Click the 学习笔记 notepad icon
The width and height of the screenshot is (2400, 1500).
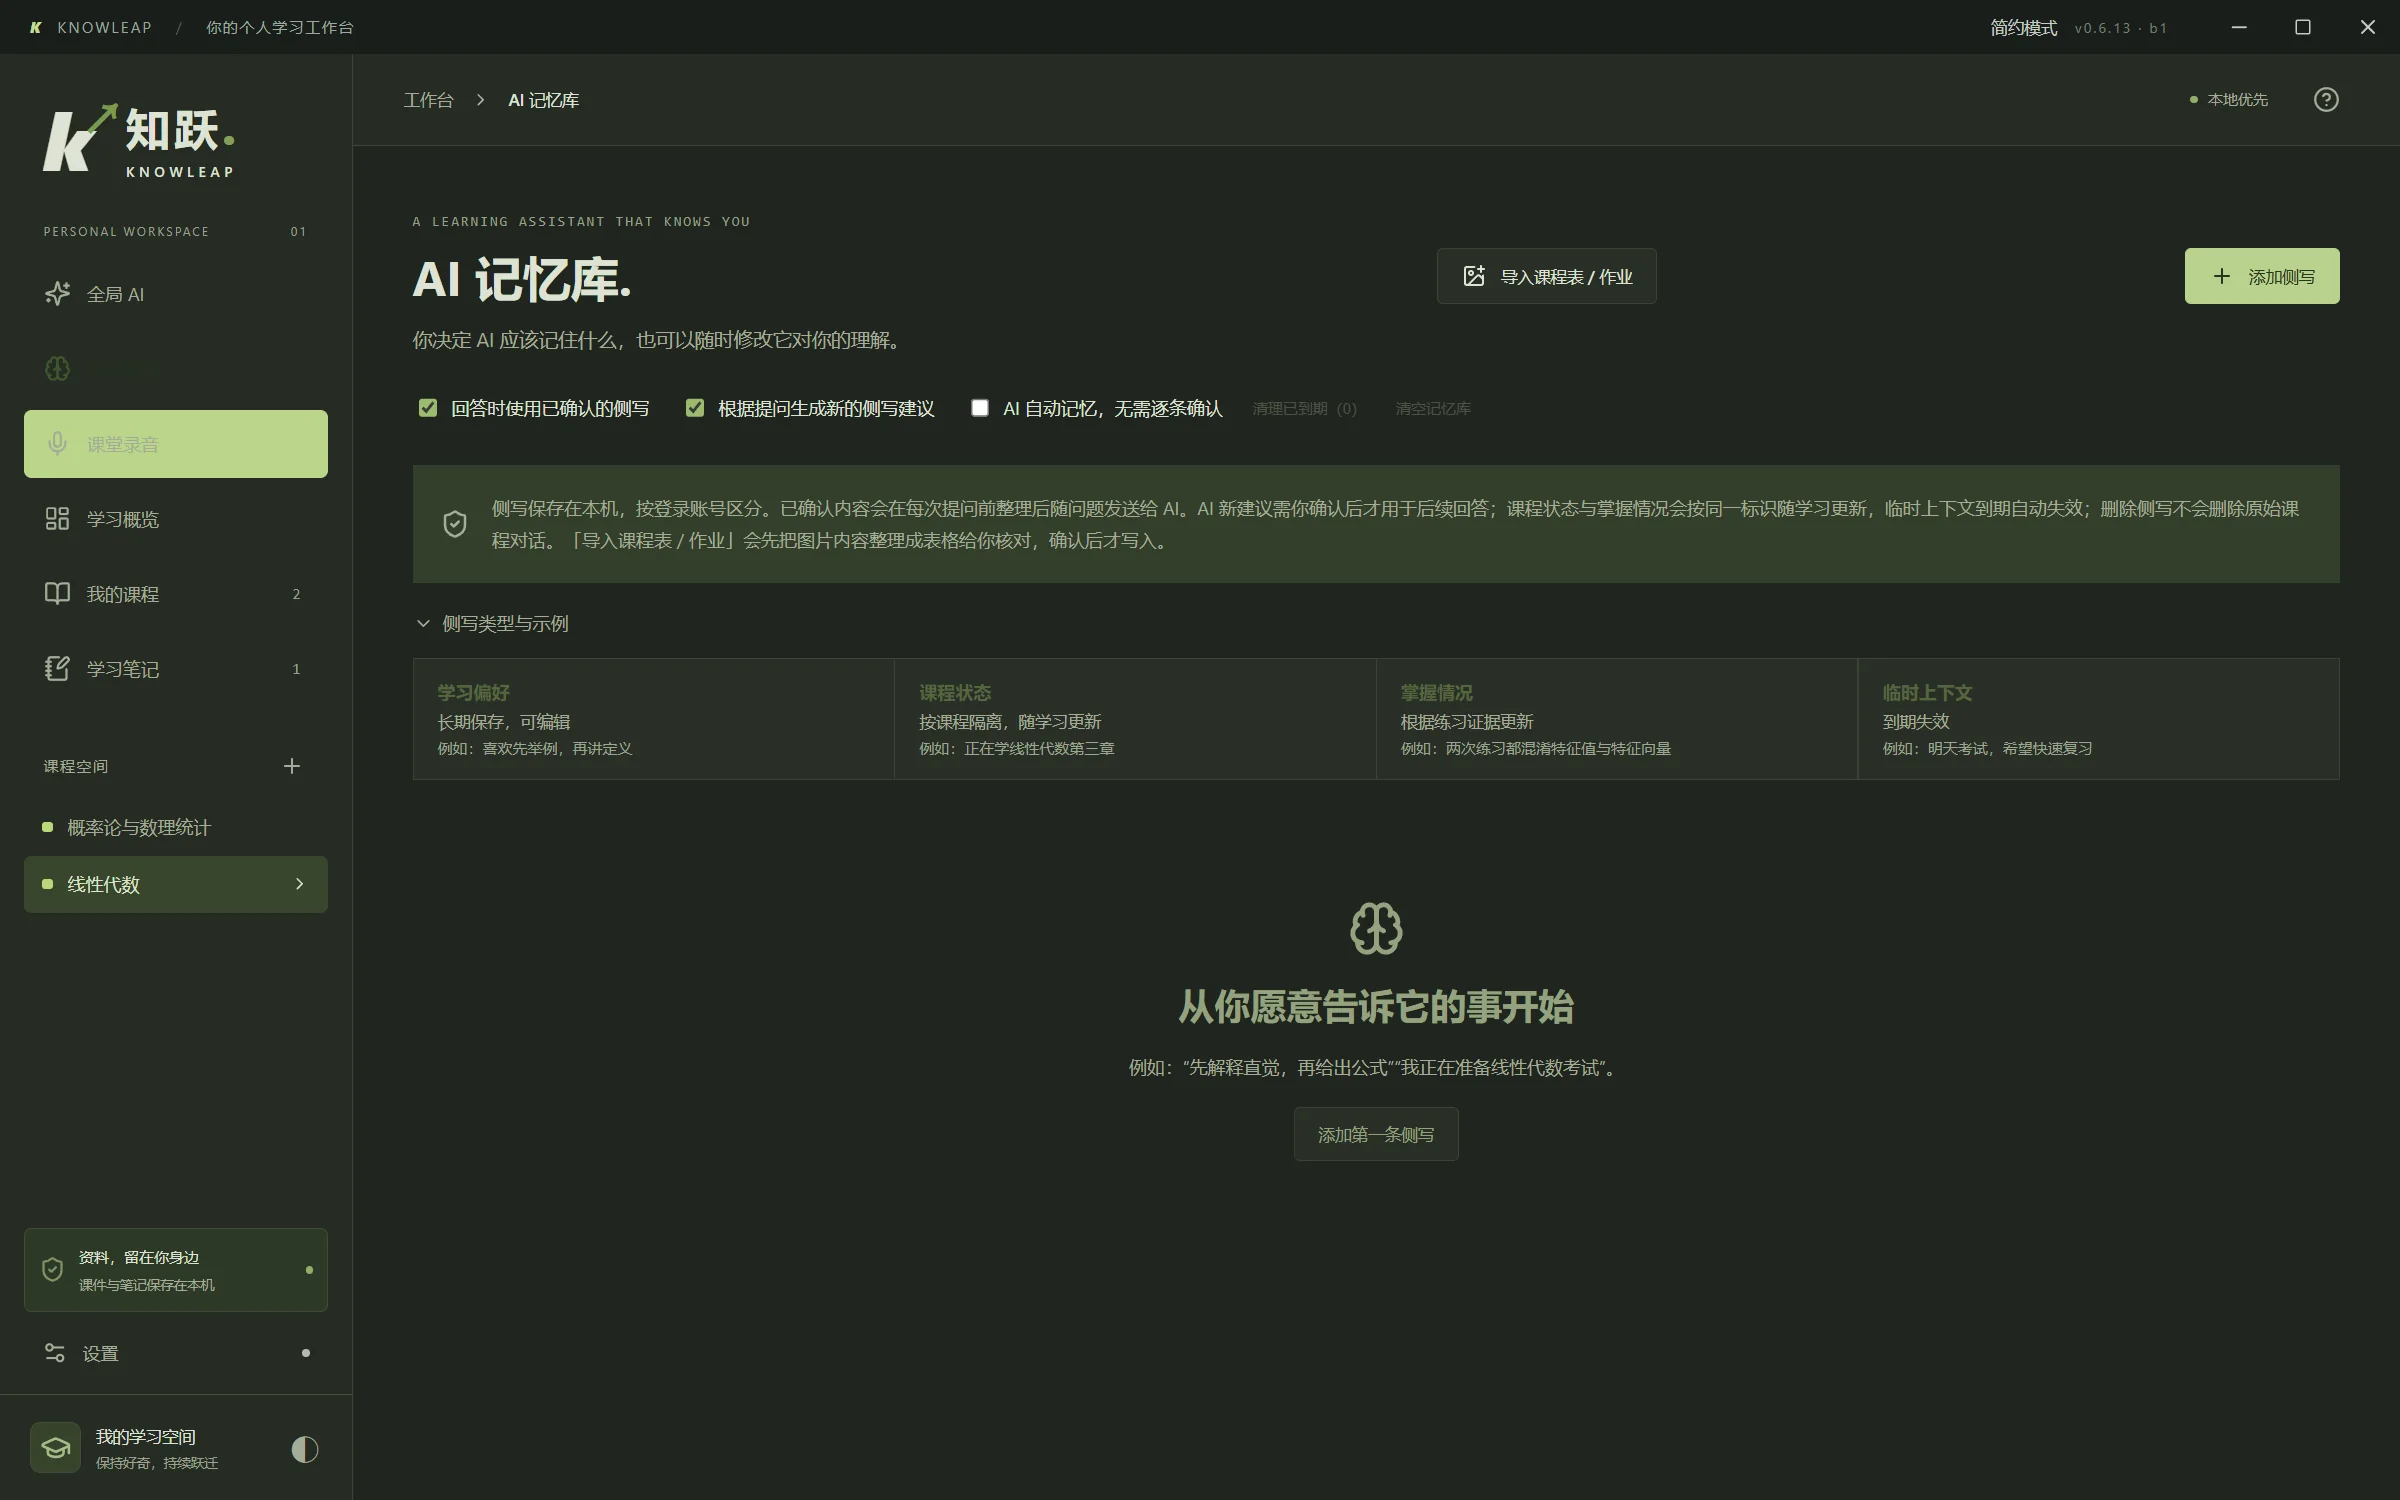point(57,669)
